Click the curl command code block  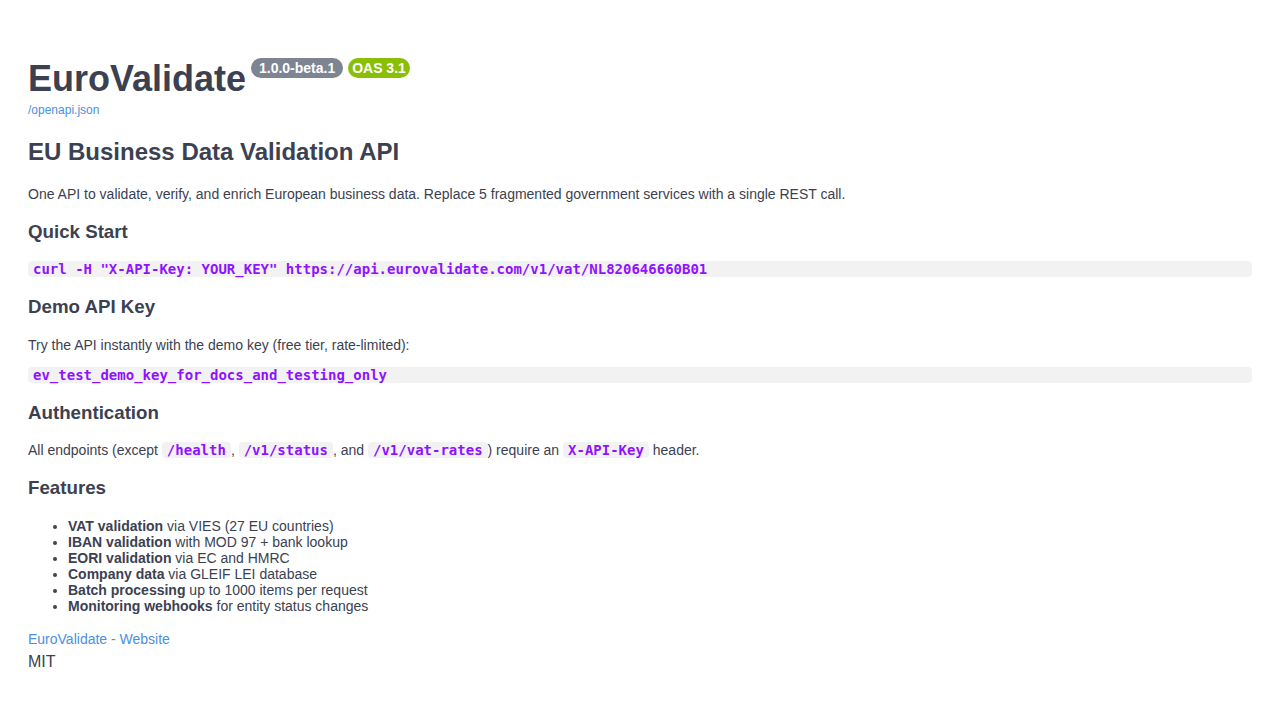coord(640,269)
